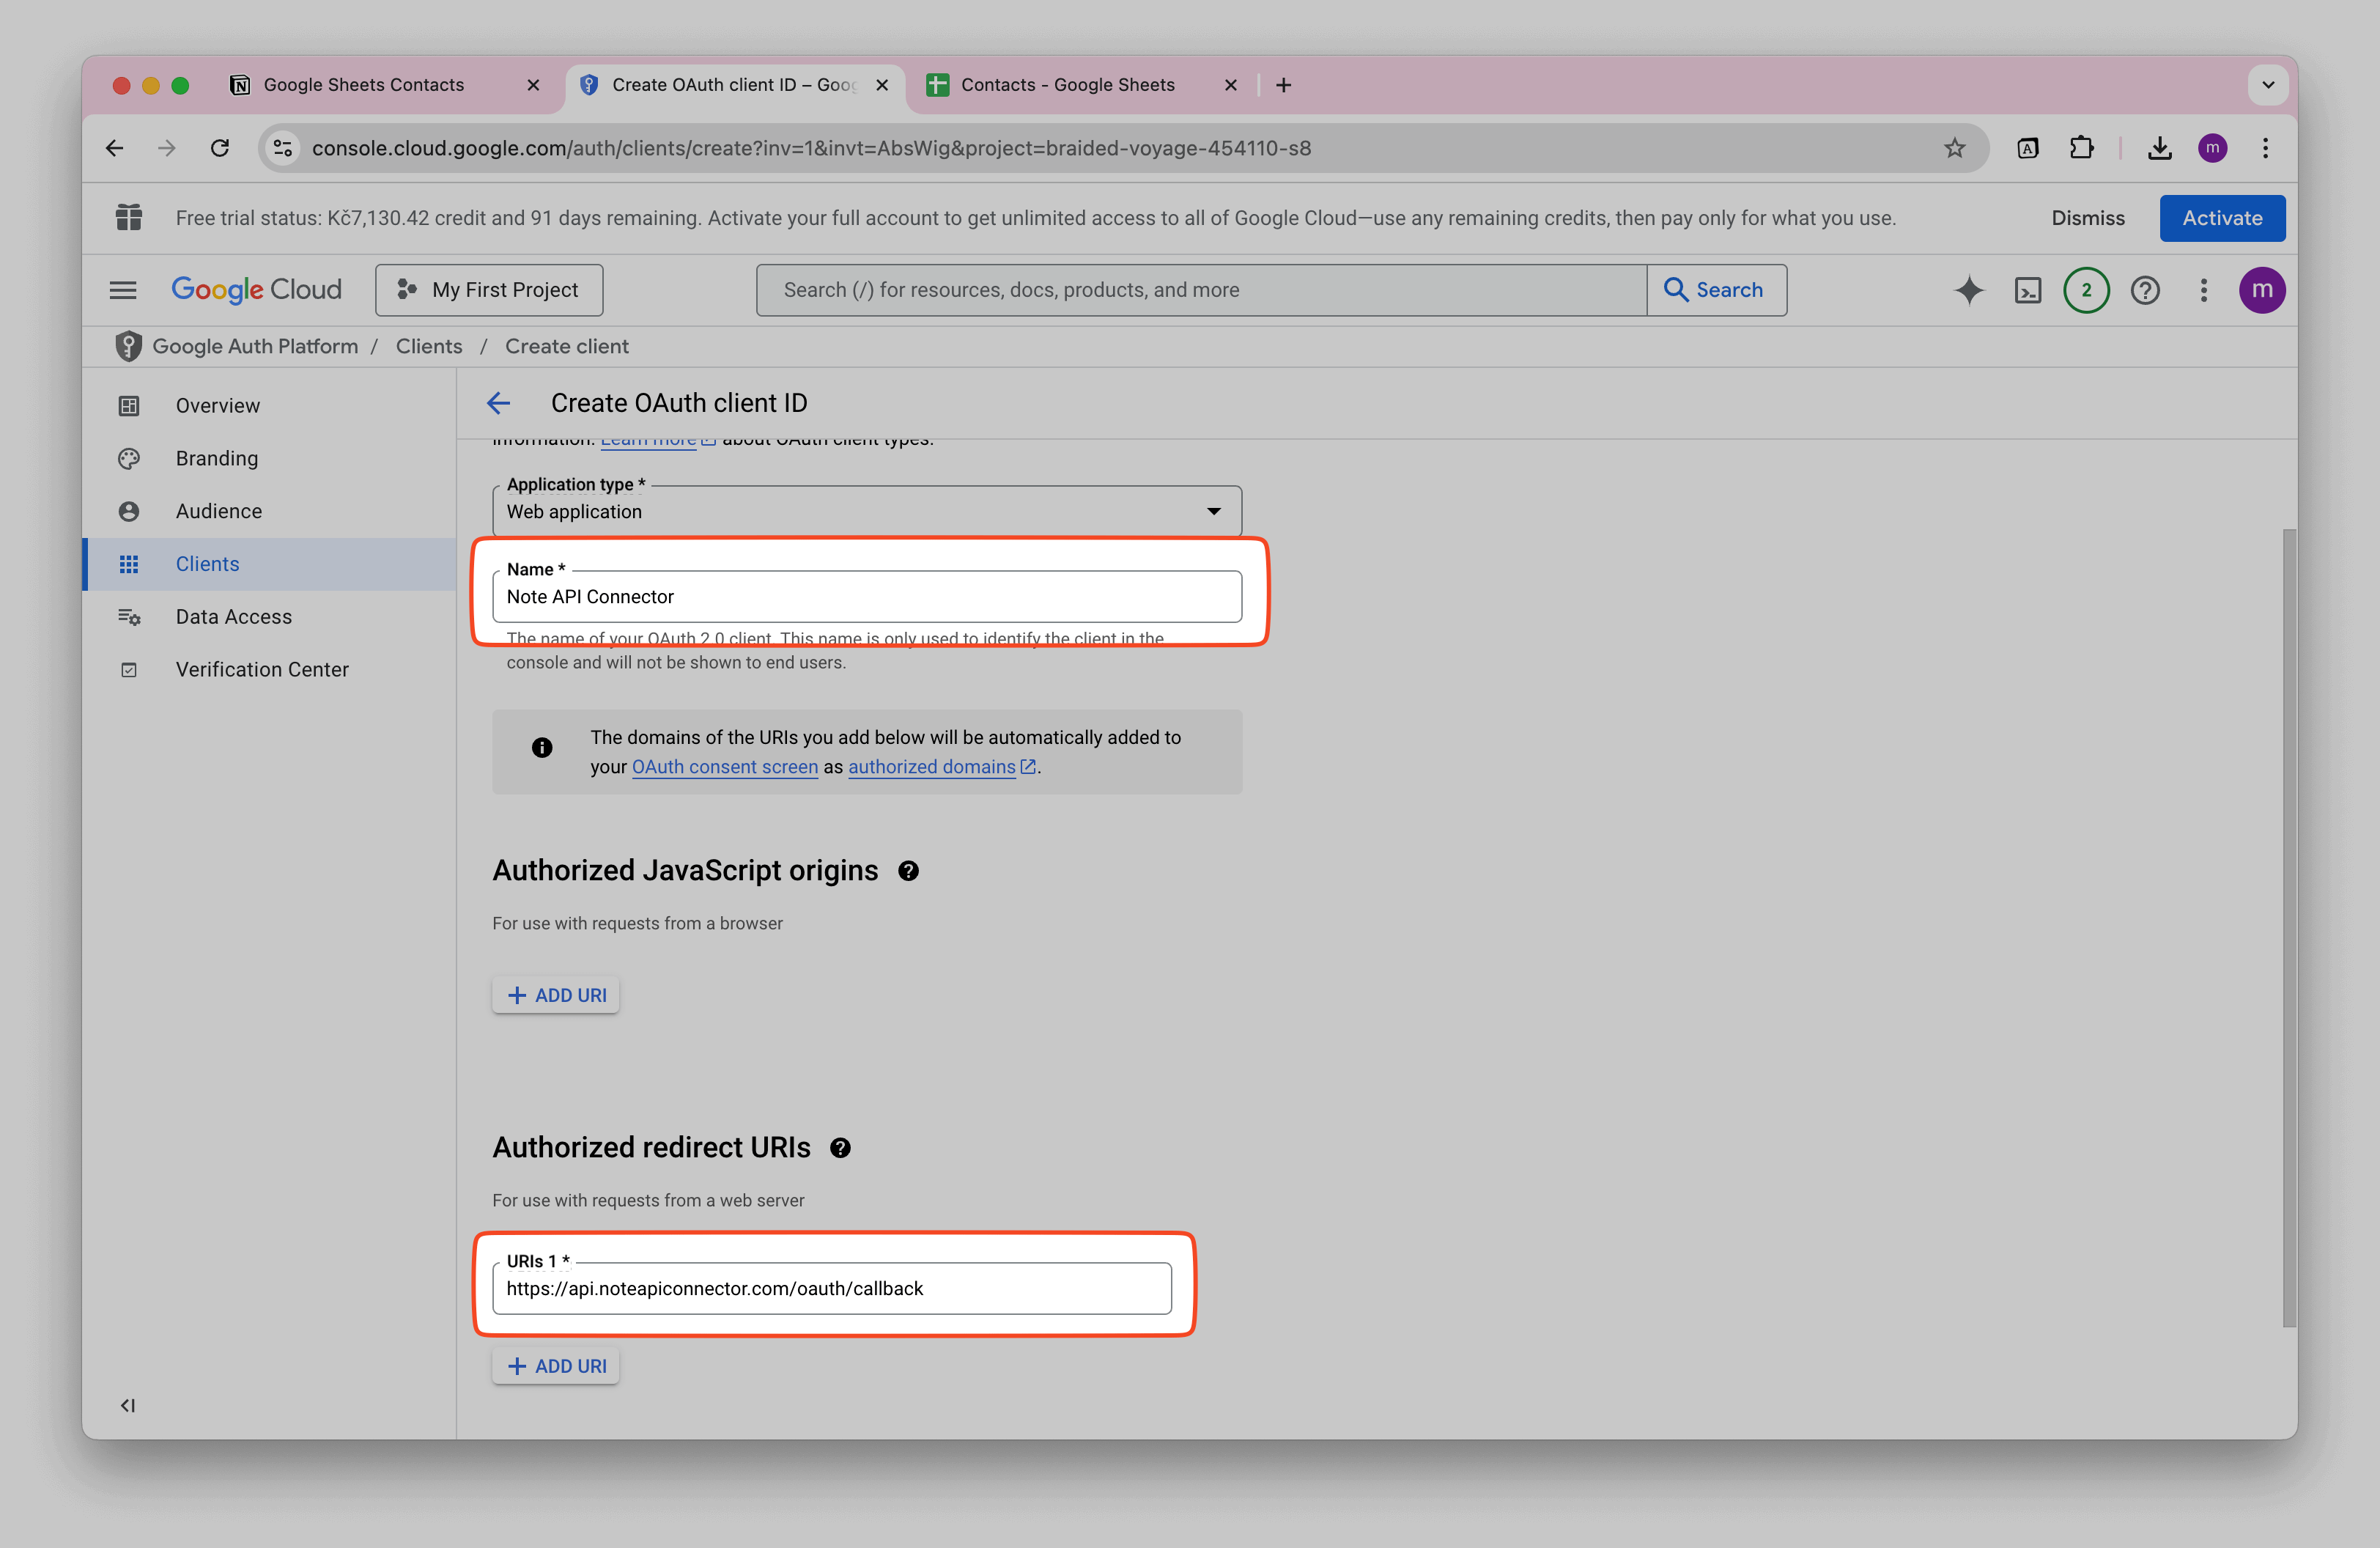Click ADD URI under Authorized JavaScript origins
The width and height of the screenshot is (2380, 1548).
coord(556,994)
